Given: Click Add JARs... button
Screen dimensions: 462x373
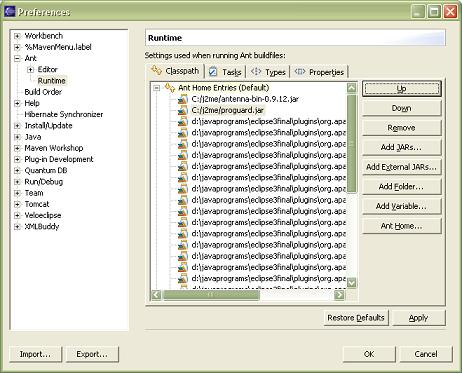Looking at the screenshot, I should [x=402, y=147].
